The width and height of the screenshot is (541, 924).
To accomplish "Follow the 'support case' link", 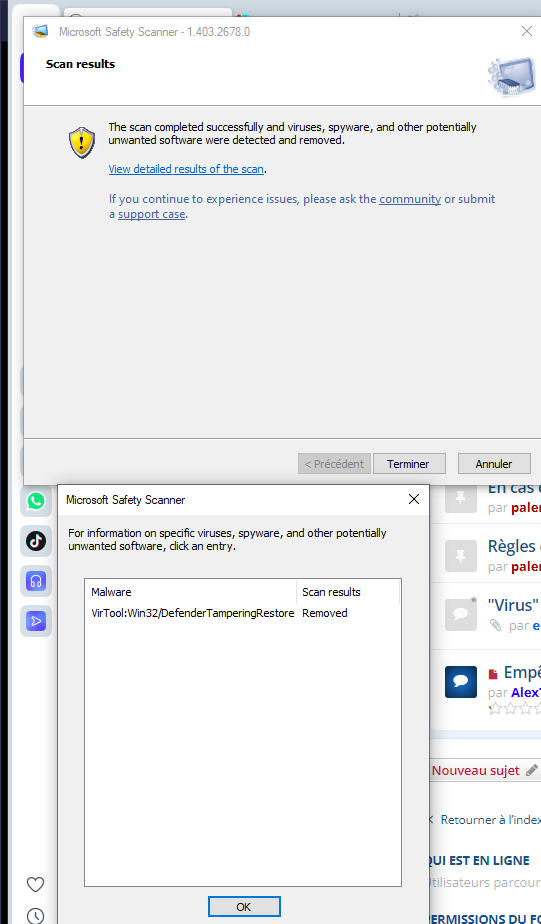I will click(x=151, y=214).
